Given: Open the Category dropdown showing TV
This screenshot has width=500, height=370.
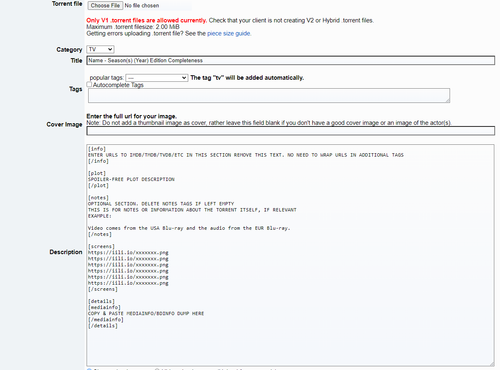Looking at the screenshot, I should point(100,49).
